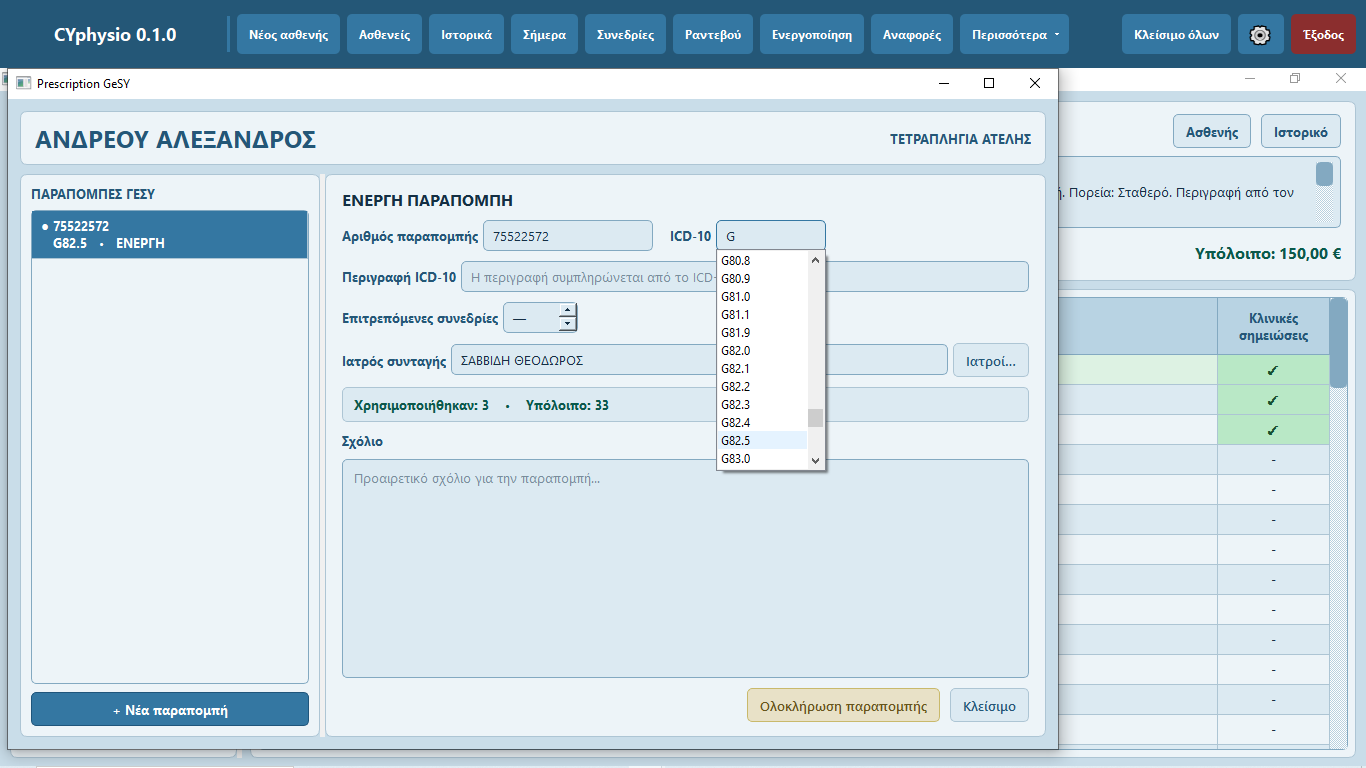The width and height of the screenshot is (1366, 768).
Task: Click the Ενεργοποίηση toolbar button
Action: 812,34
